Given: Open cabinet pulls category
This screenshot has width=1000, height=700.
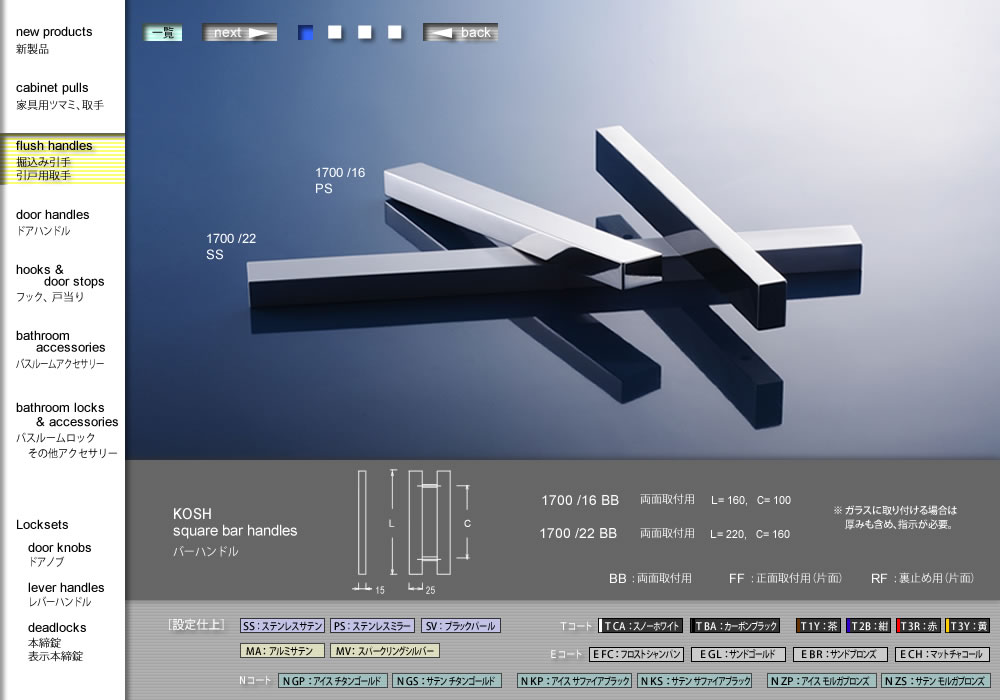Looking at the screenshot, I should pos(59,96).
